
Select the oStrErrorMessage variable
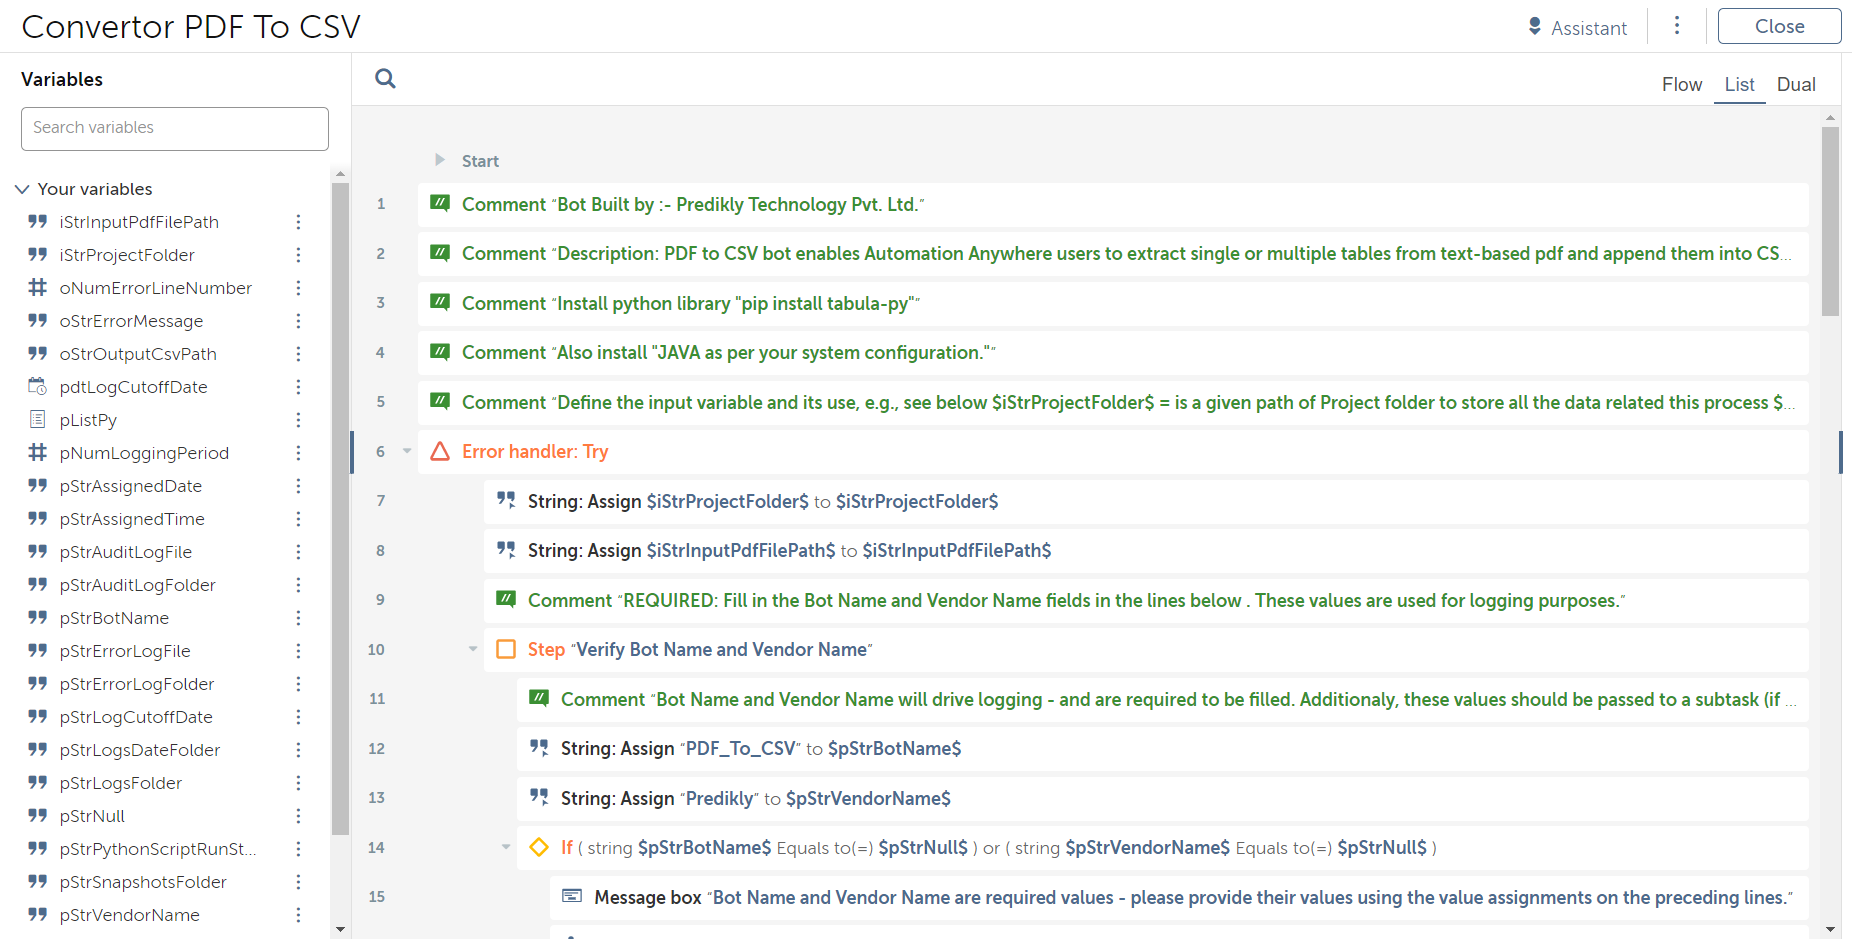pos(131,321)
